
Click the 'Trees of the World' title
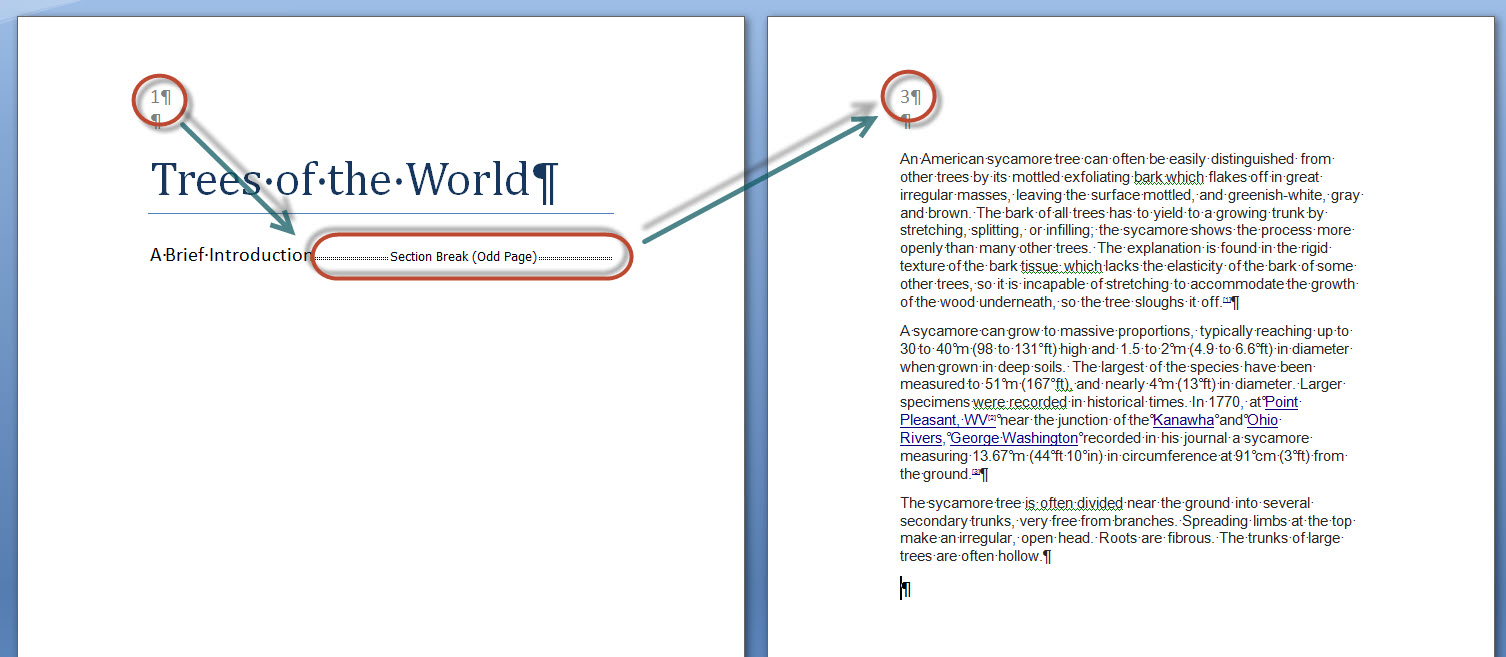(x=353, y=180)
